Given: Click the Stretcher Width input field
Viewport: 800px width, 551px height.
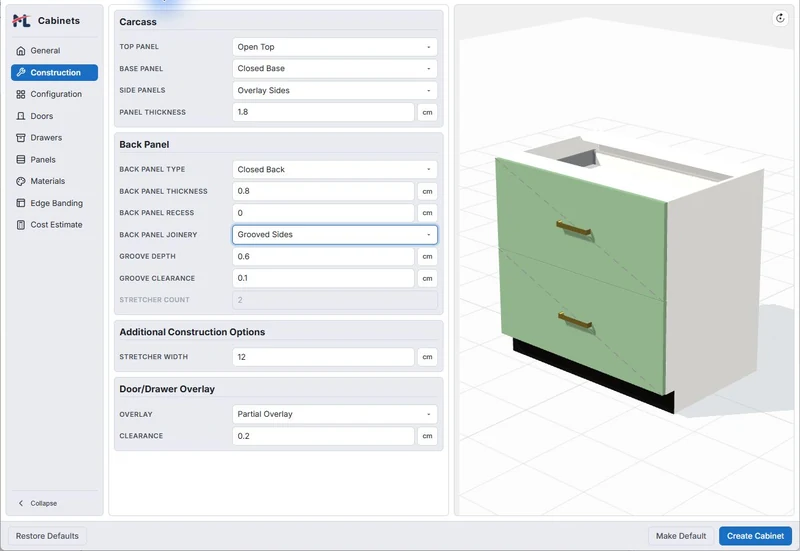Looking at the screenshot, I should click(x=323, y=357).
